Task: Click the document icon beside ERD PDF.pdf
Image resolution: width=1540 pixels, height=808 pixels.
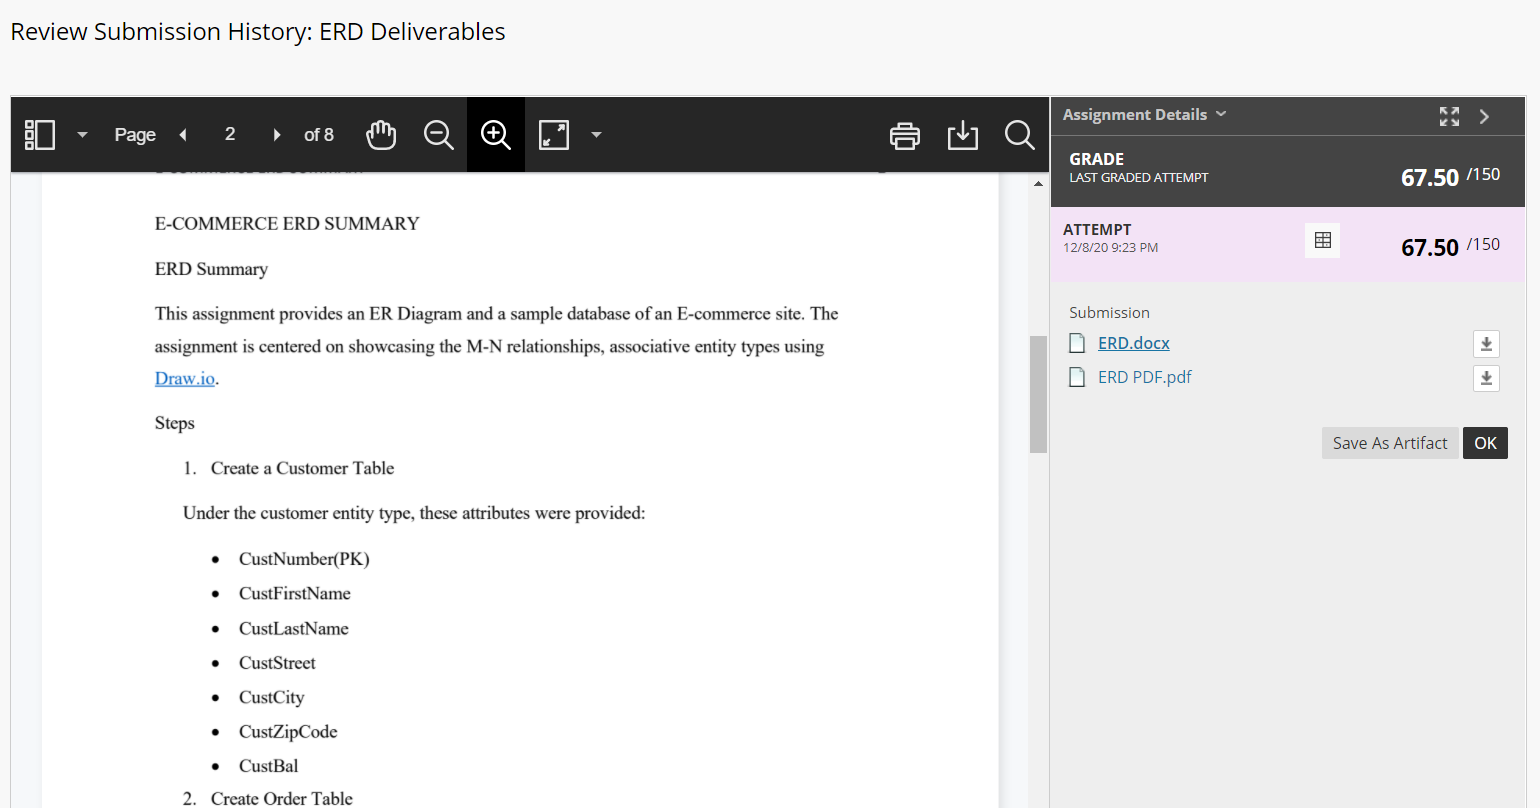Action: (x=1077, y=377)
